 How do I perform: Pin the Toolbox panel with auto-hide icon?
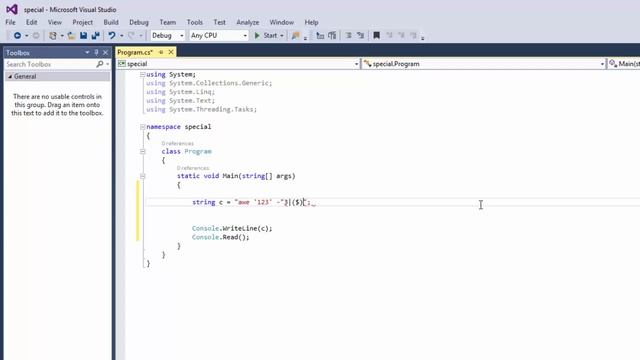(96, 52)
